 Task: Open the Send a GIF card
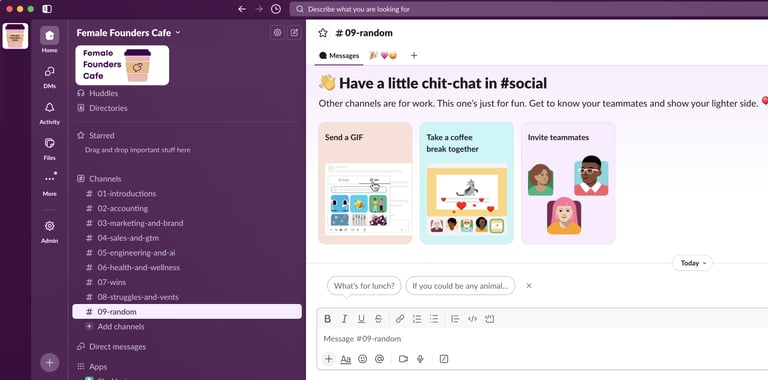[x=365, y=183]
